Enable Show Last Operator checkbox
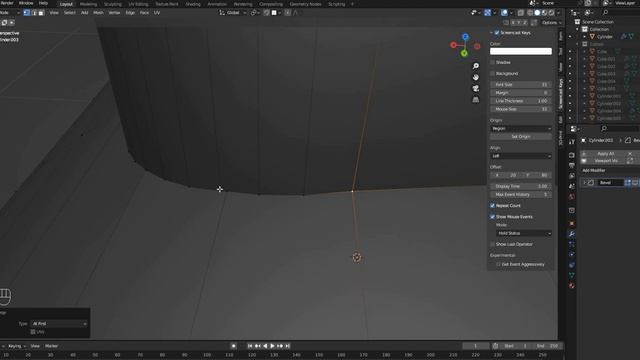 pyautogui.click(x=493, y=244)
